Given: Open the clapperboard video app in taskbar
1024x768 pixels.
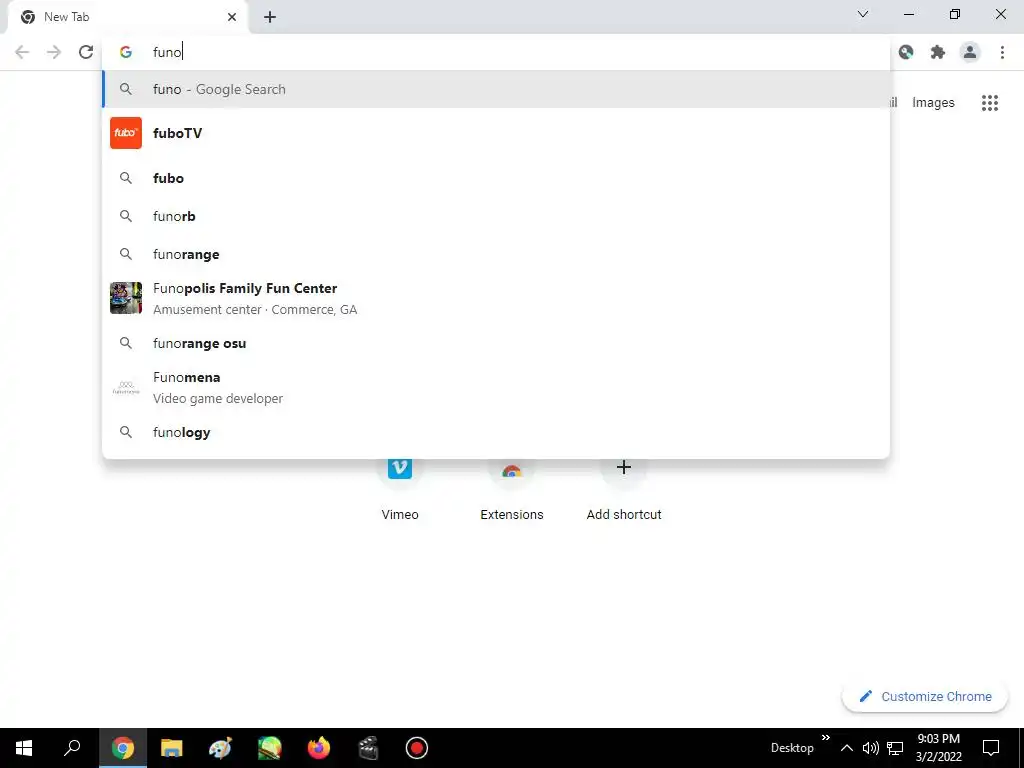Looking at the screenshot, I should (368, 748).
